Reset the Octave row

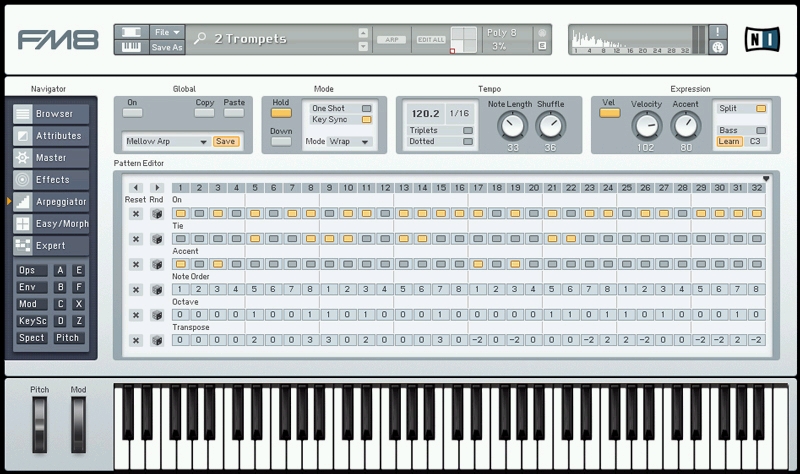tap(136, 315)
